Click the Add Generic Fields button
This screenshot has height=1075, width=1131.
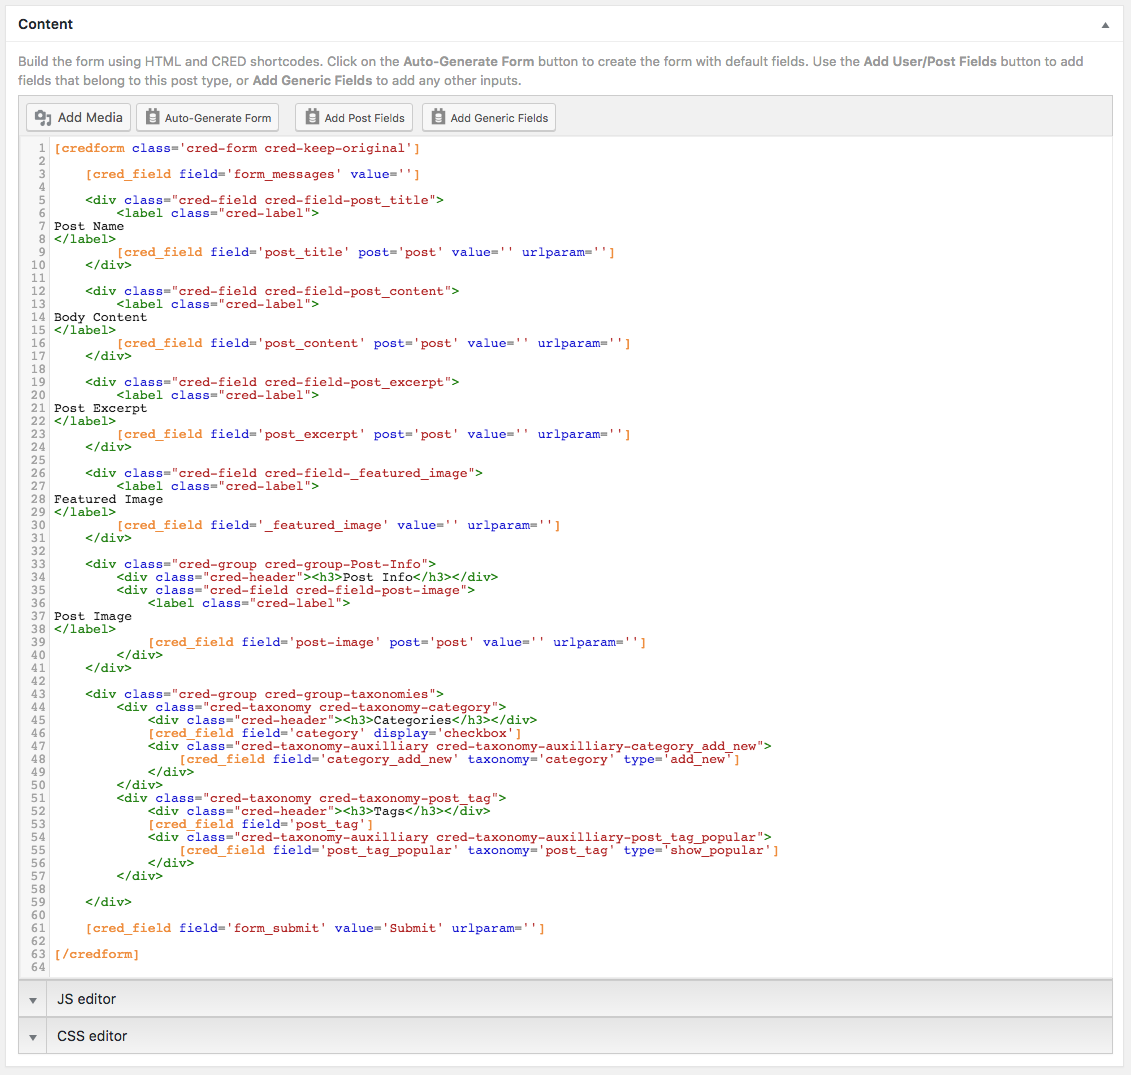point(489,118)
